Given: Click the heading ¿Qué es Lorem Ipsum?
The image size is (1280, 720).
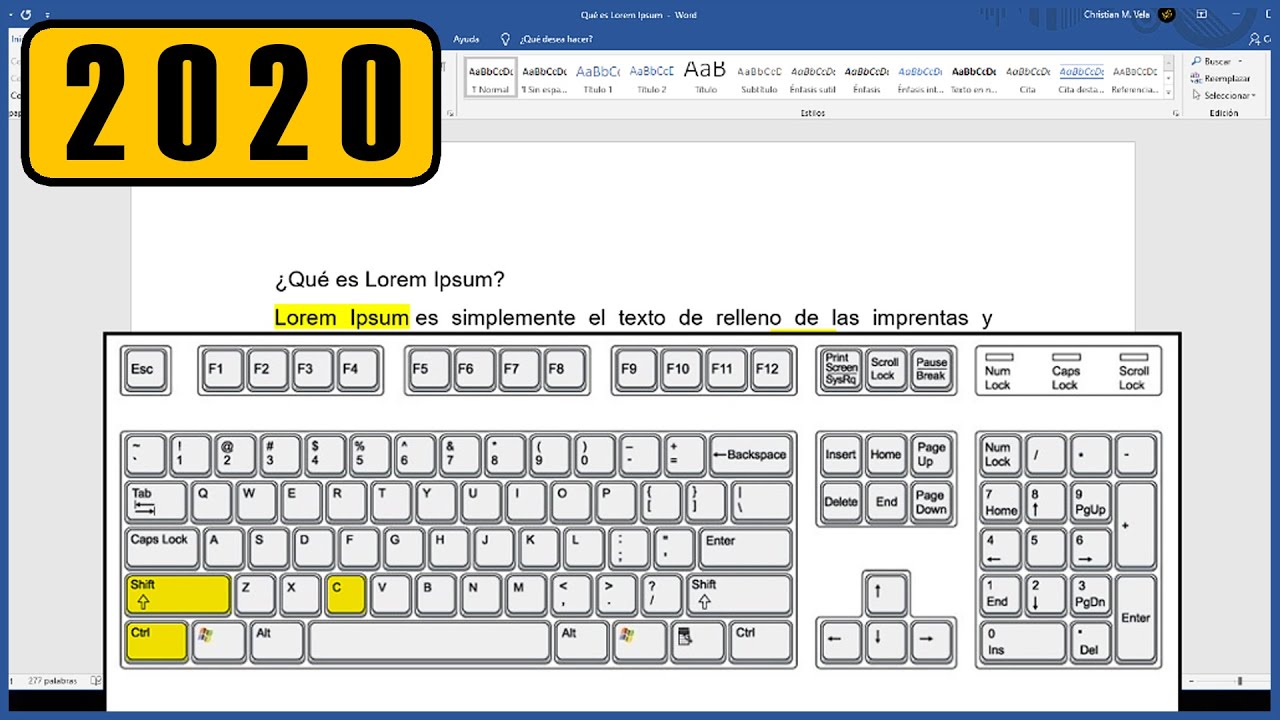Looking at the screenshot, I should [x=390, y=279].
